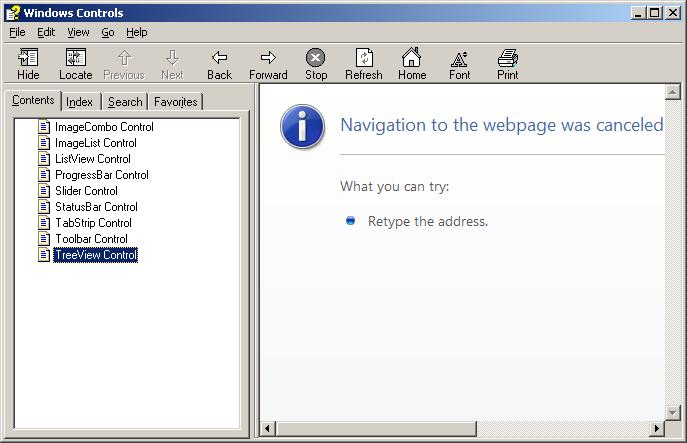This screenshot has width=687, height=443.
Task: Open the Help menu
Action: 137,32
